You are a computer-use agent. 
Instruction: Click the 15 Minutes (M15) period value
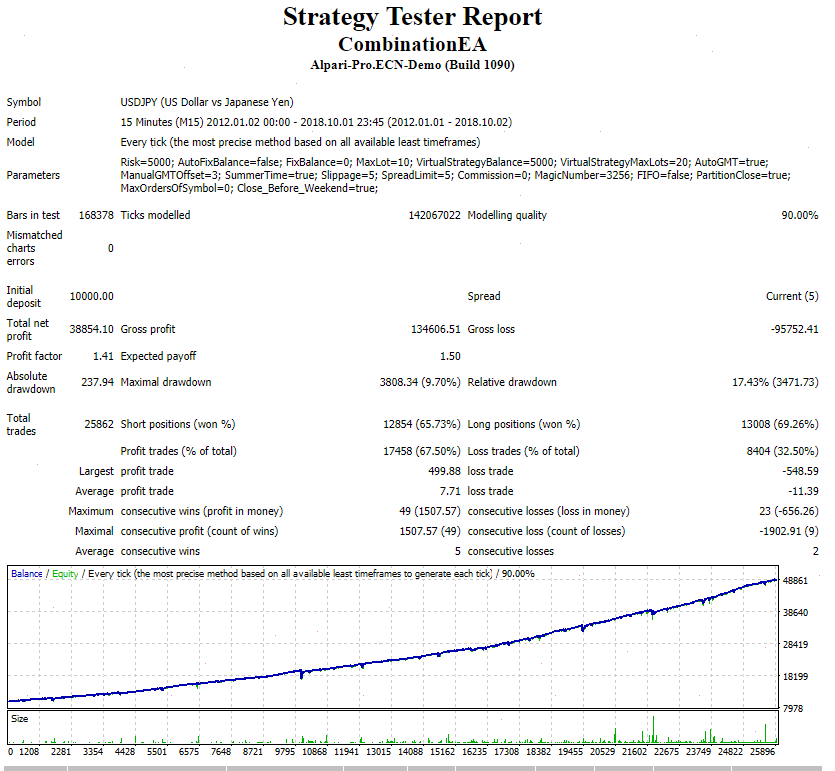pos(316,122)
